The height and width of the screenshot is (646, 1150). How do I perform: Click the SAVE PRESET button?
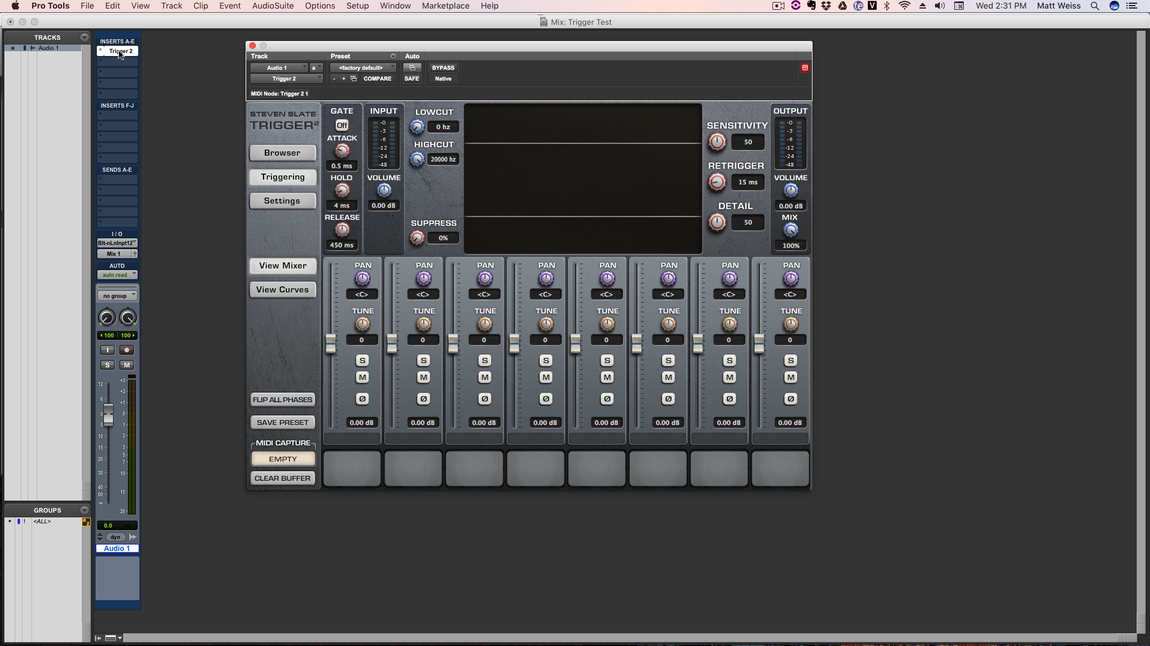click(x=282, y=422)
